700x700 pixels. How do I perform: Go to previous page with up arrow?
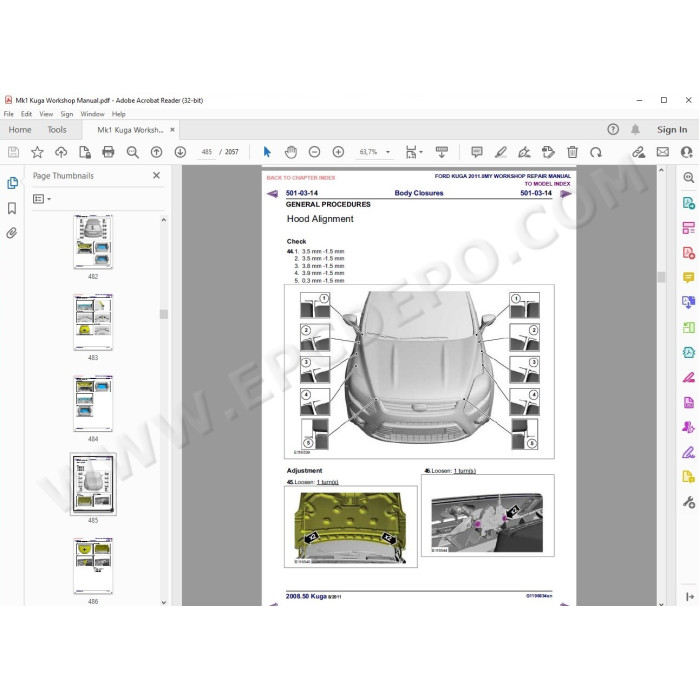tap(156, 152)
